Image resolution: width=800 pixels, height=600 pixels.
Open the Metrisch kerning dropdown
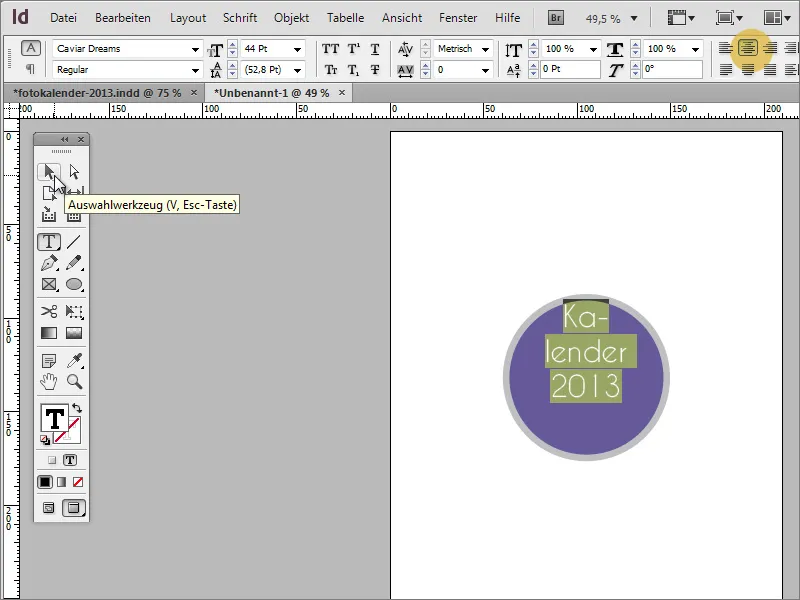[485, 49]
